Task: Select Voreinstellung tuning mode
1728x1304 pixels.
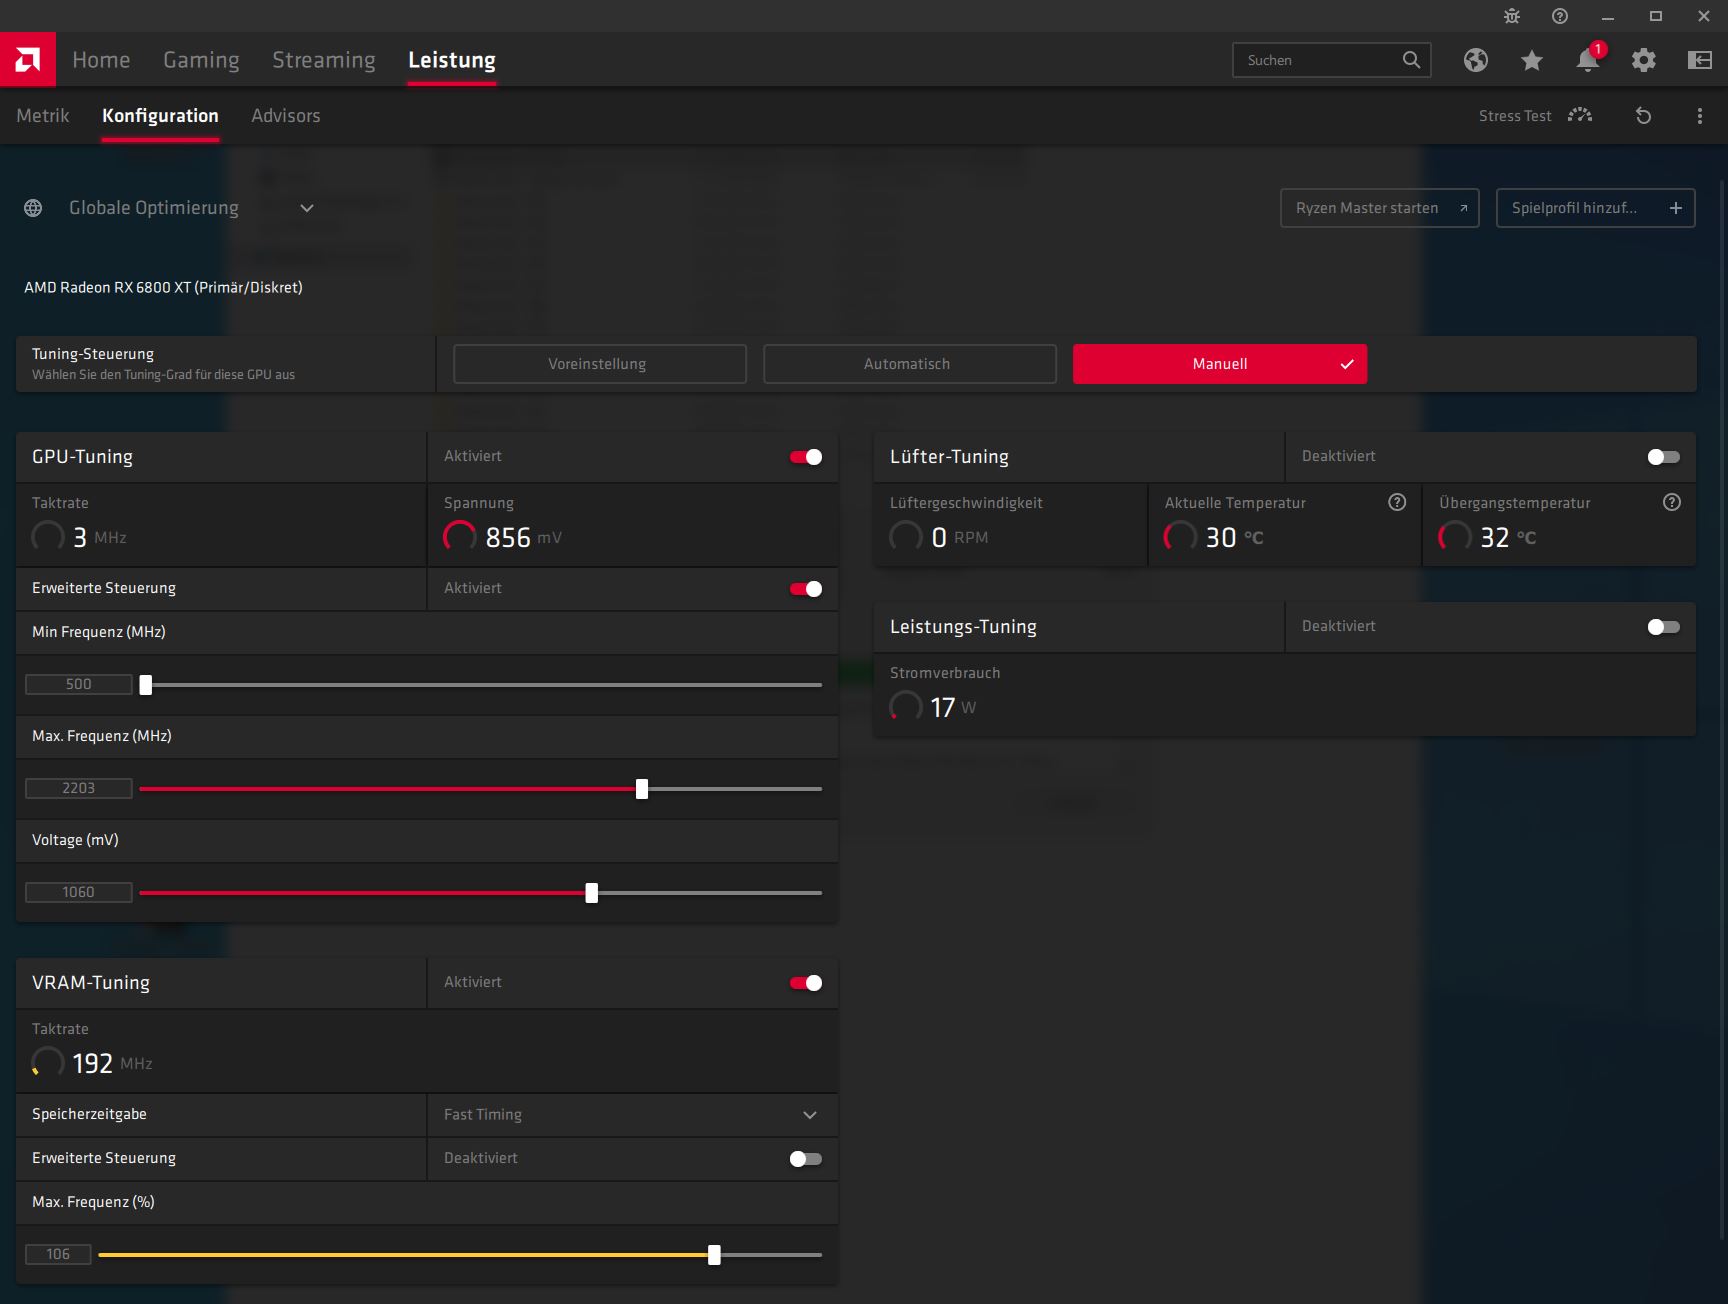Action: coord(600,364)
